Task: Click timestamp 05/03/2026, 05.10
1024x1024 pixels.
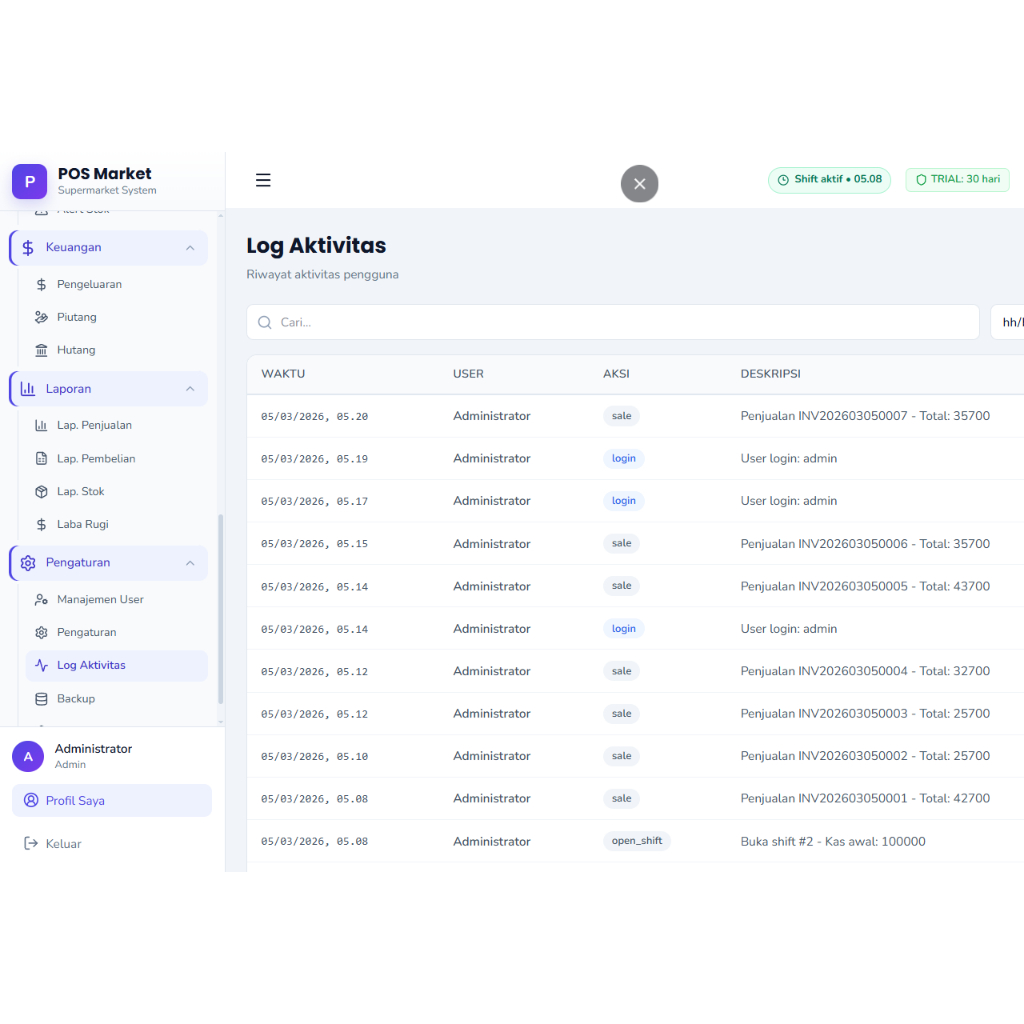Action: [x=315, y=757]
